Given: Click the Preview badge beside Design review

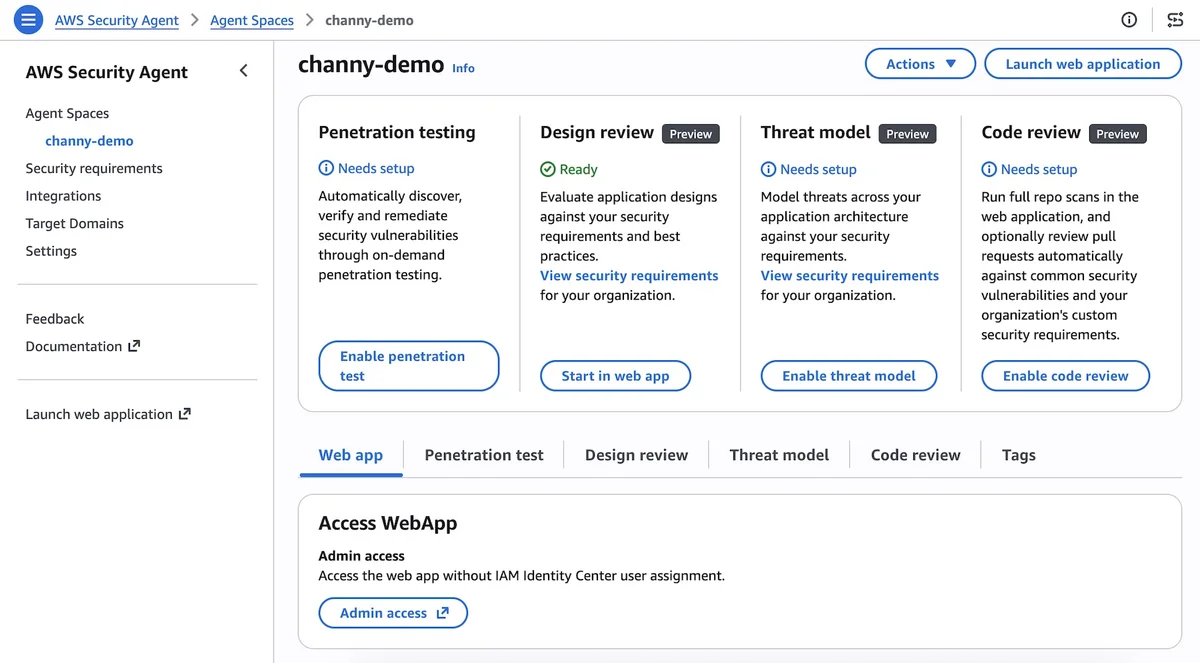Looking at the screenshot, I should pos(691,134).
